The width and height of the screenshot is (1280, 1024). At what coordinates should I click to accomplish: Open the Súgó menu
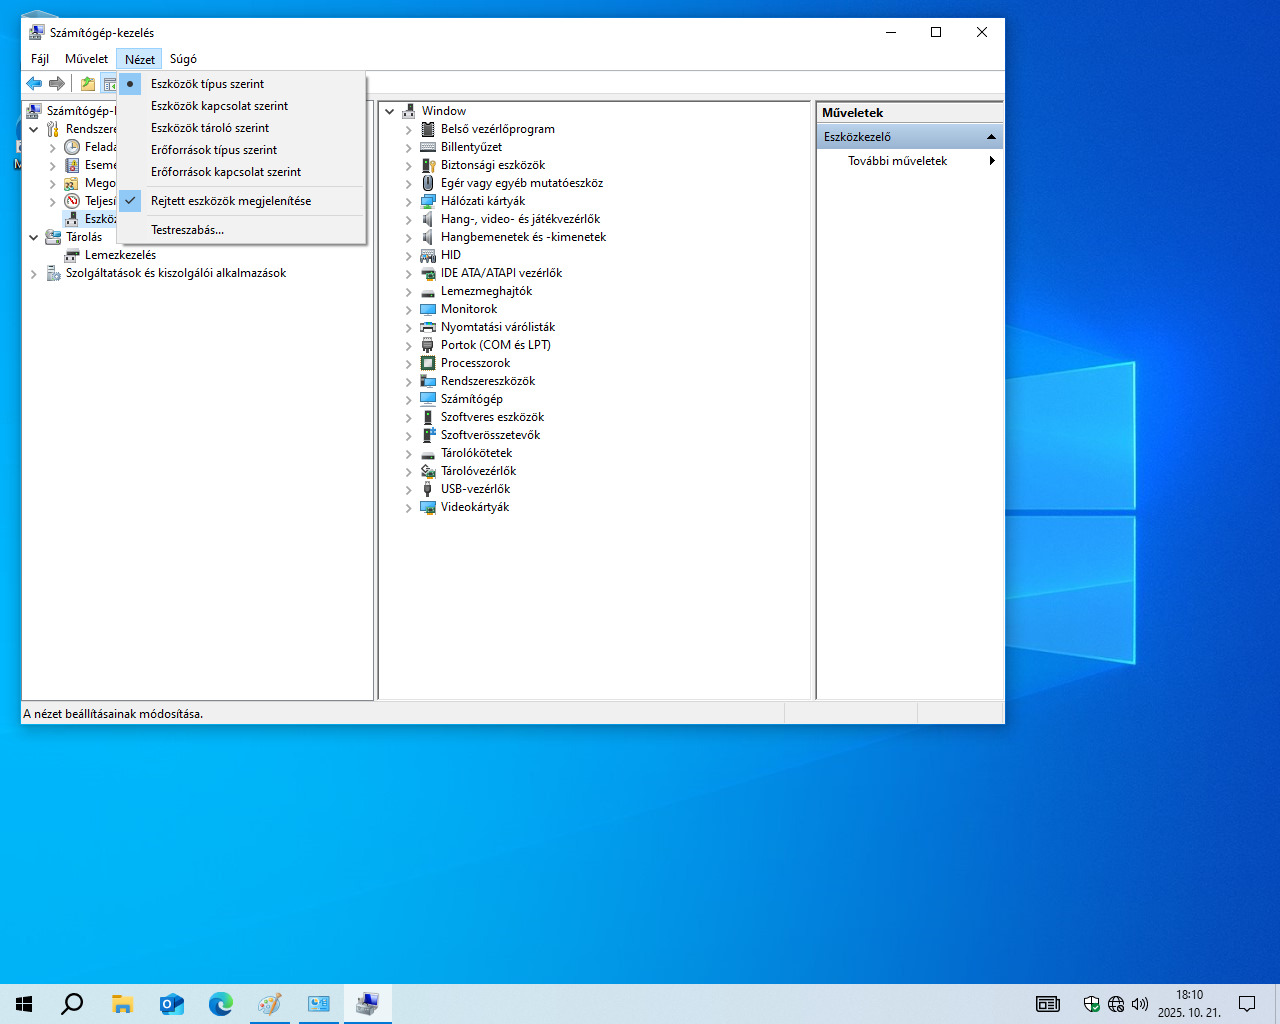[x=183, y=59]
